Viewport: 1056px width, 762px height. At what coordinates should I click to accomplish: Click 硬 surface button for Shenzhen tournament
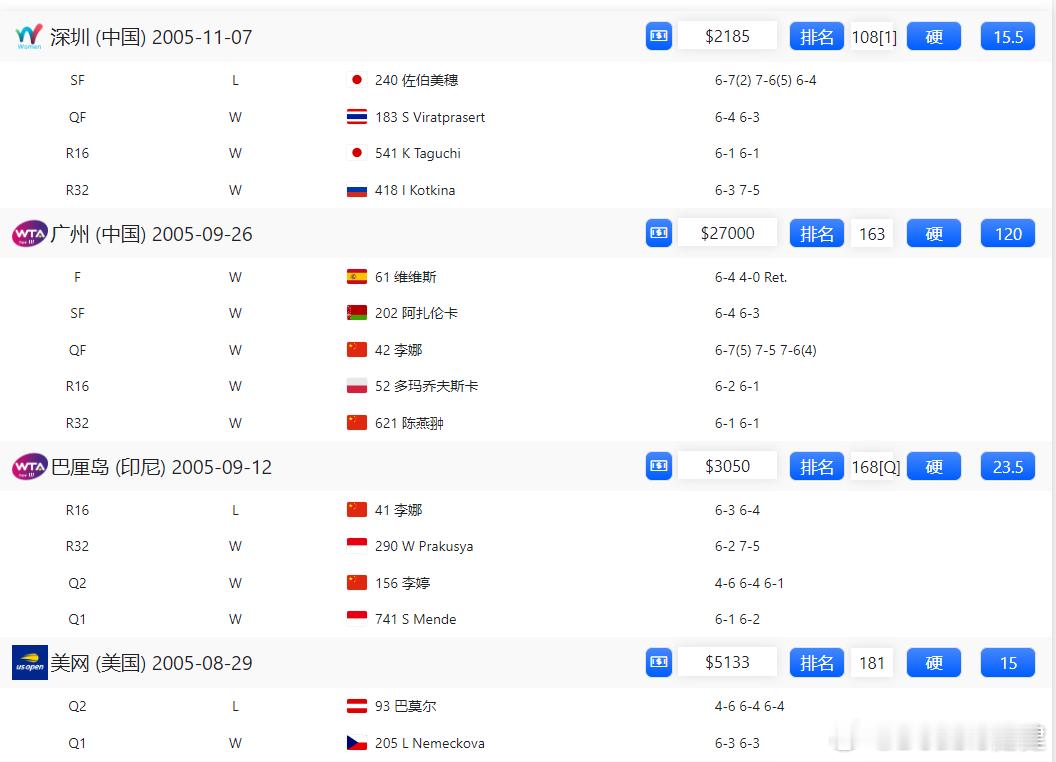(934, 36)
